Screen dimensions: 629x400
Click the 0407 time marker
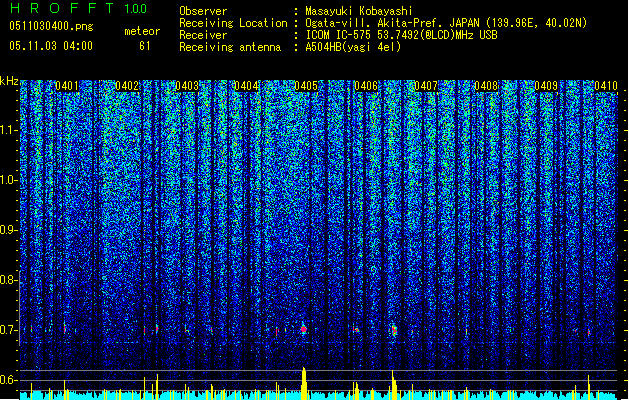tap(426, 86)
